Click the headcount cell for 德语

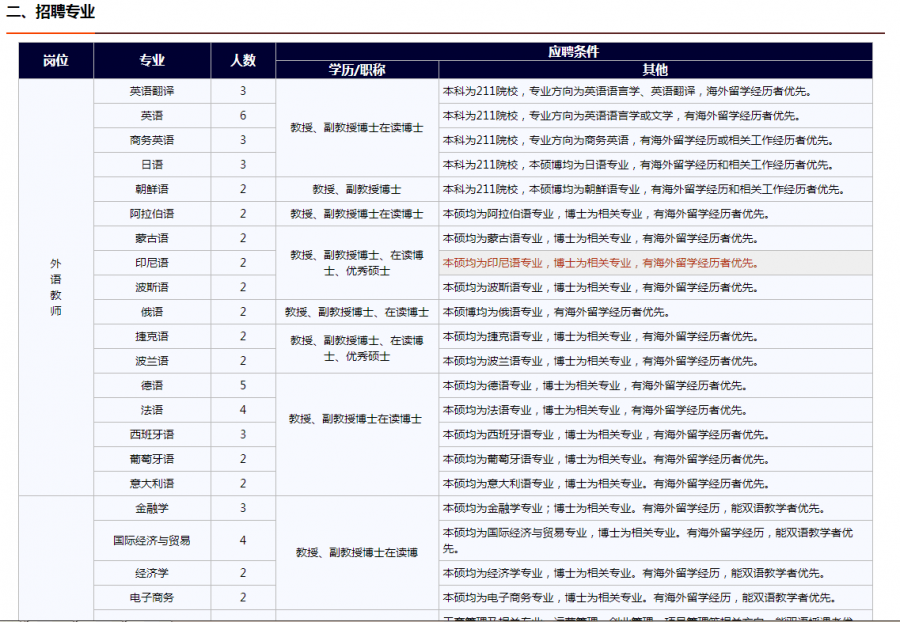tap(243, 385)
